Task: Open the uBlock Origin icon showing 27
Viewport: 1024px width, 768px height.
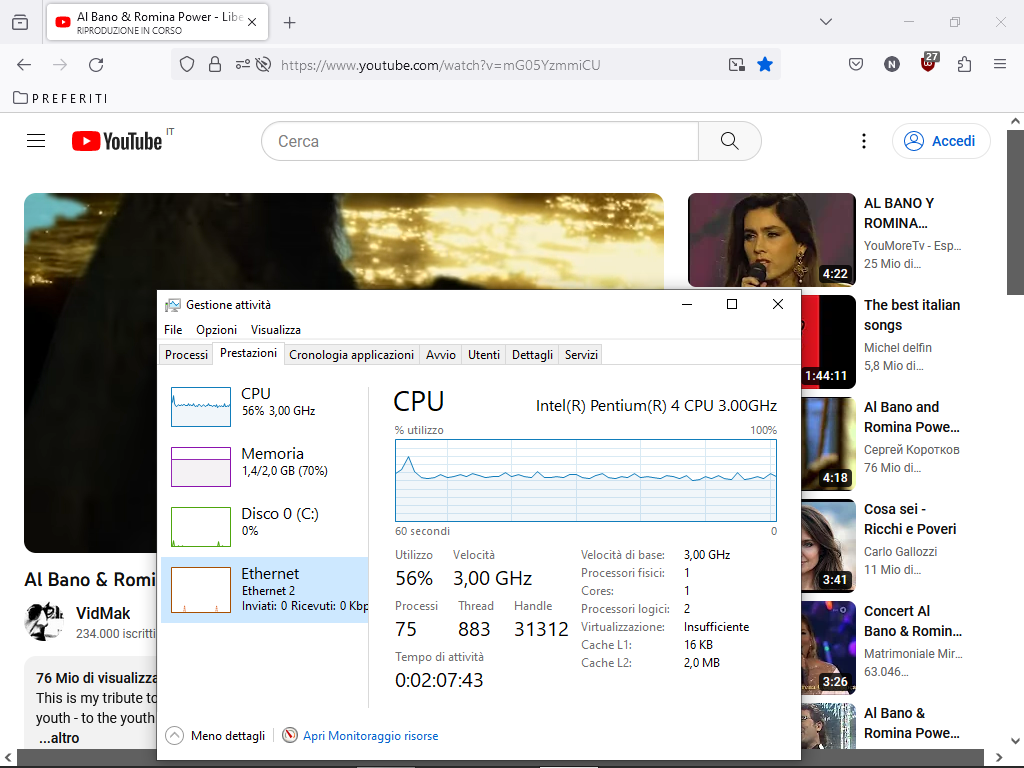Action: point(929,62)
